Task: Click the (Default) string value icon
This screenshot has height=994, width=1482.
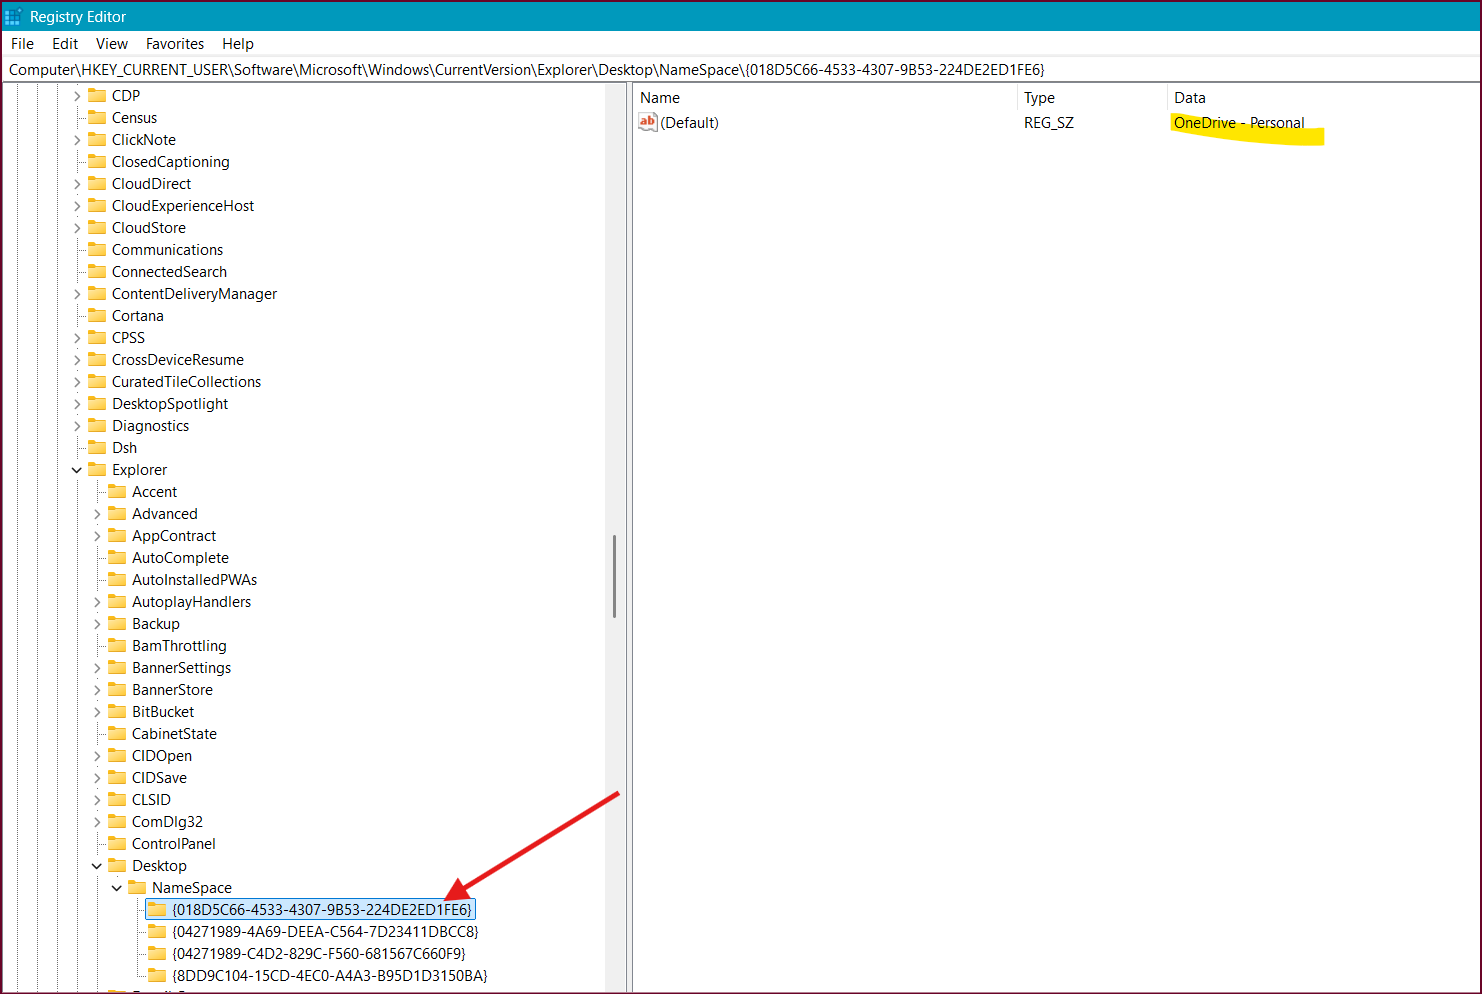Action: (x=648, y=122)
